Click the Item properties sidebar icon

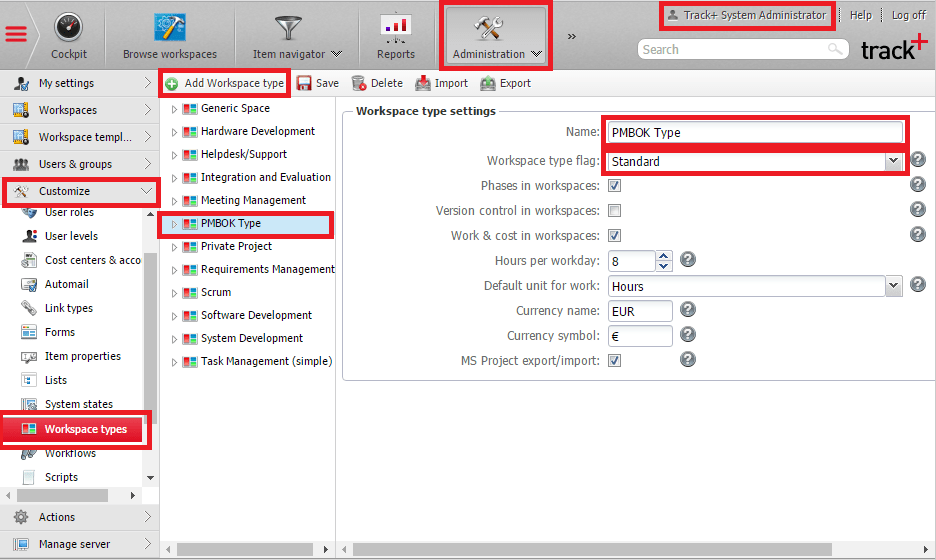(x=29, y=356)
